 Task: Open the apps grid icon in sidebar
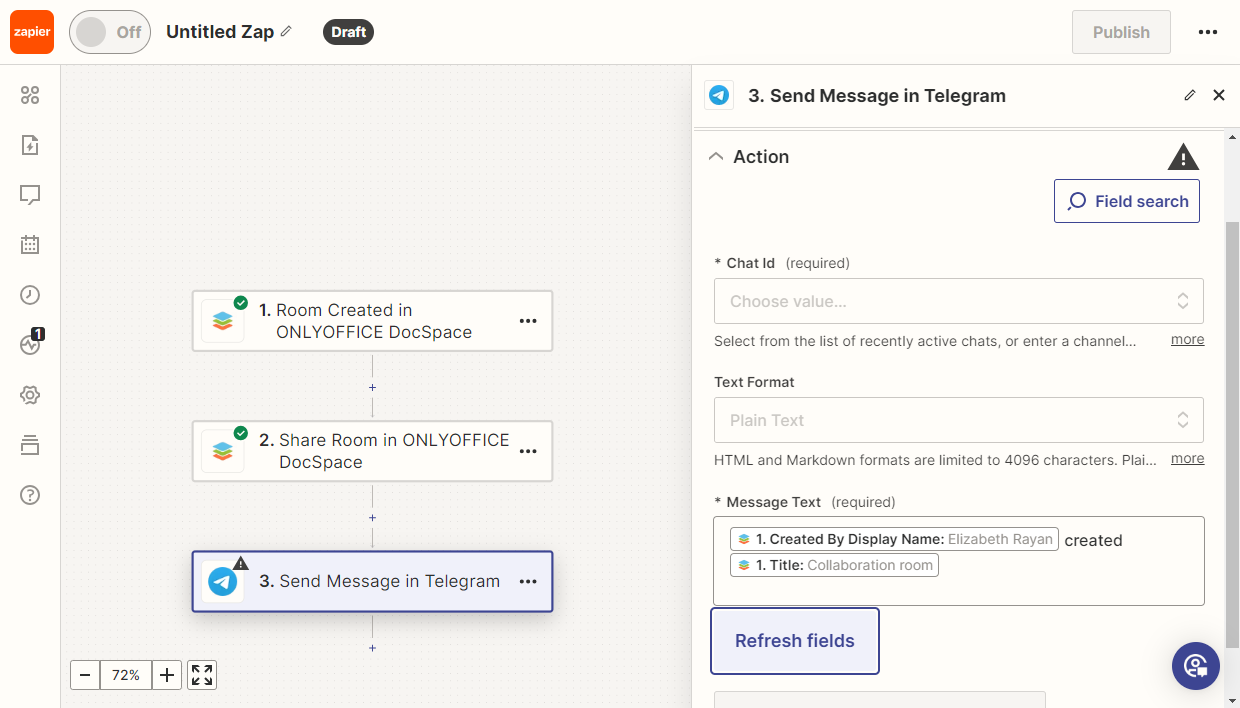point(30,95)
